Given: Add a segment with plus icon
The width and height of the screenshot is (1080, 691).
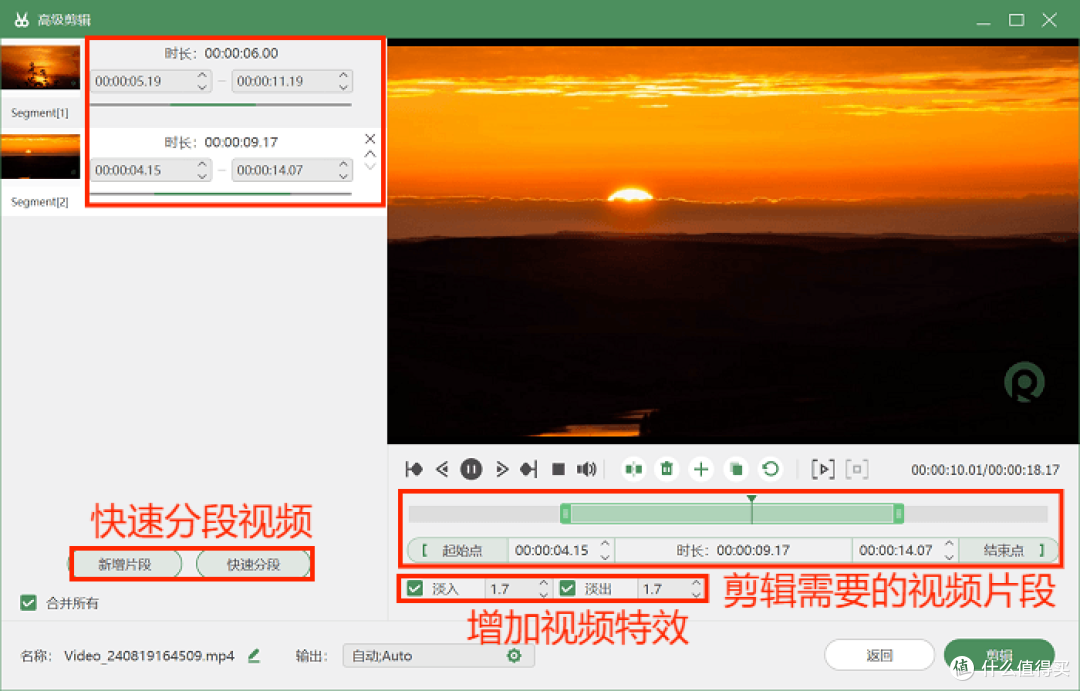Looking at the screenshot, I should [x=701, y=469].
